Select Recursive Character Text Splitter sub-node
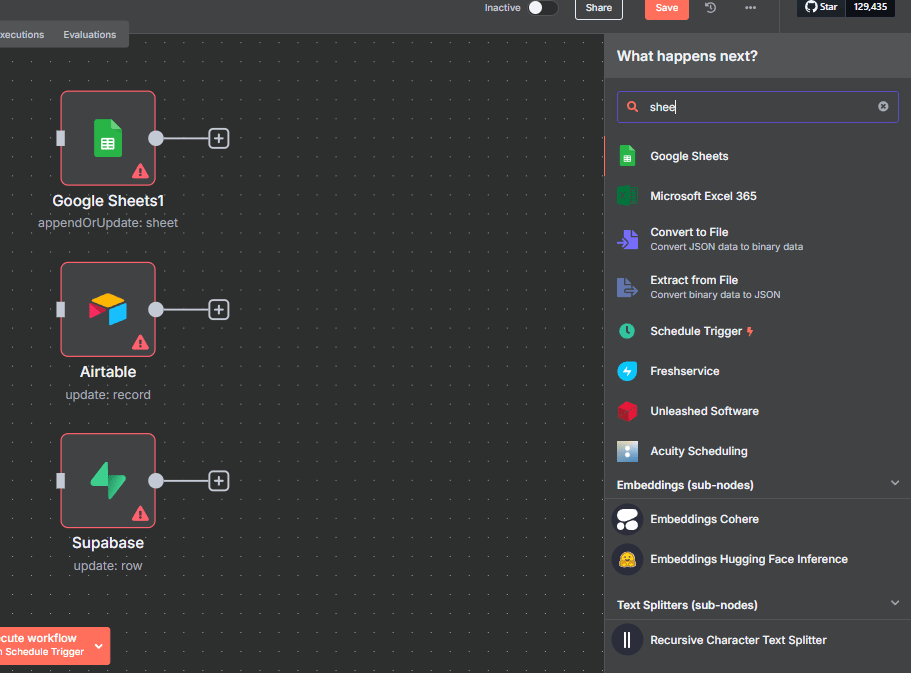This screenshot has height=673, width=911. coord(758,640)
